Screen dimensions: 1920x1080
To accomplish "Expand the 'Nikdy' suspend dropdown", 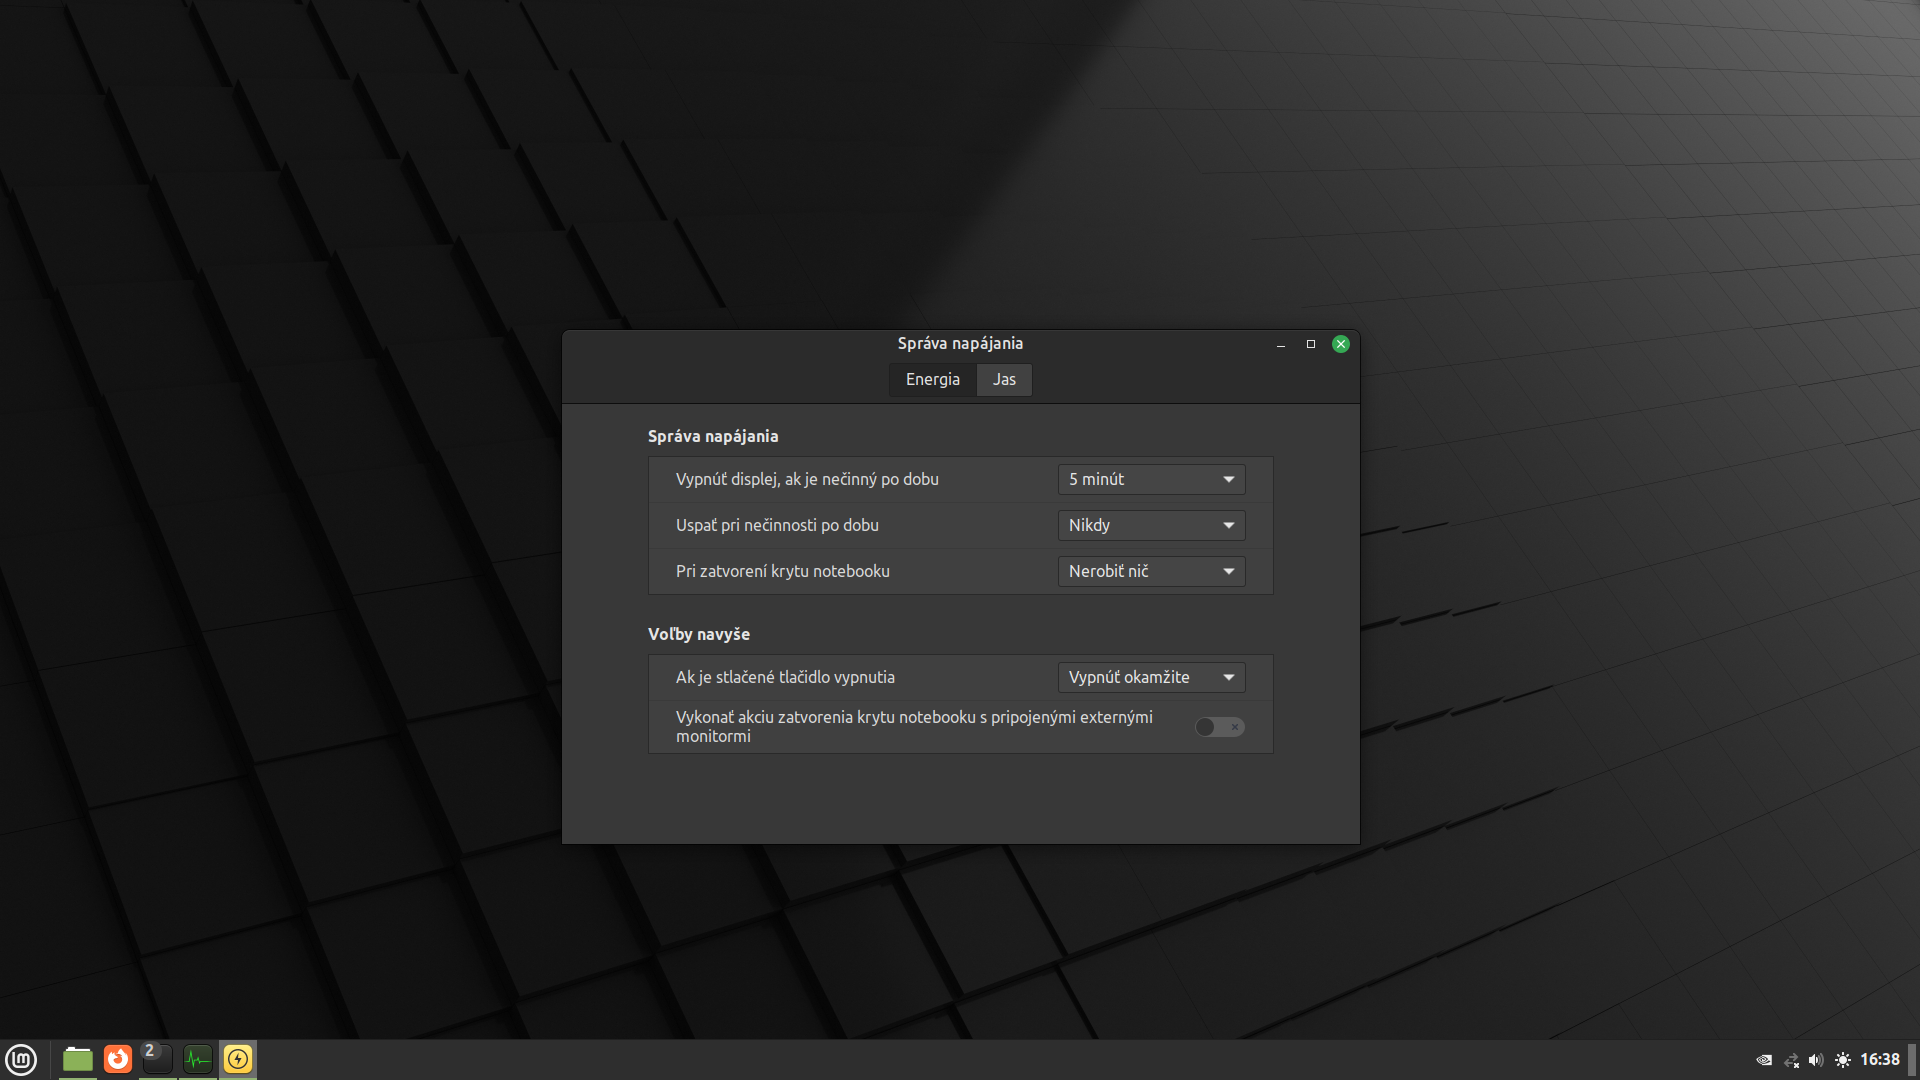I will click(x=1151, y=525).
